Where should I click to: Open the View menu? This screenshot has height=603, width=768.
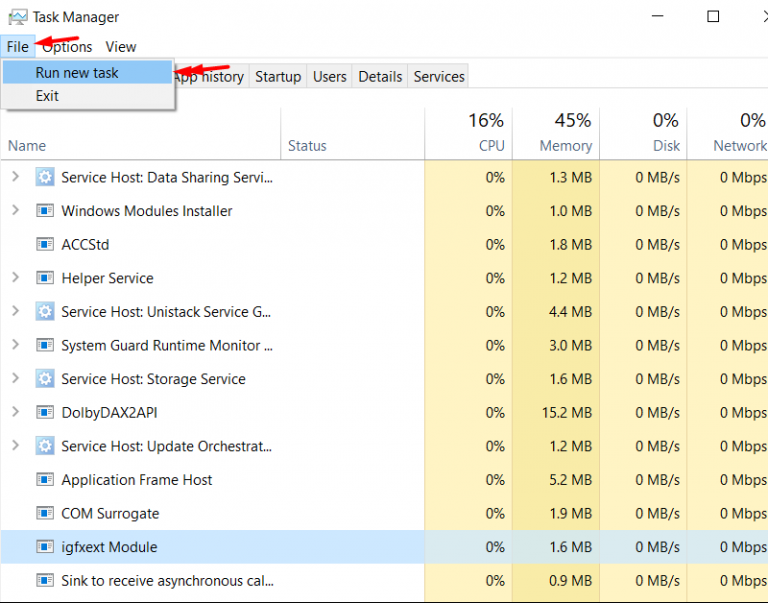click(x=120, y=47)
